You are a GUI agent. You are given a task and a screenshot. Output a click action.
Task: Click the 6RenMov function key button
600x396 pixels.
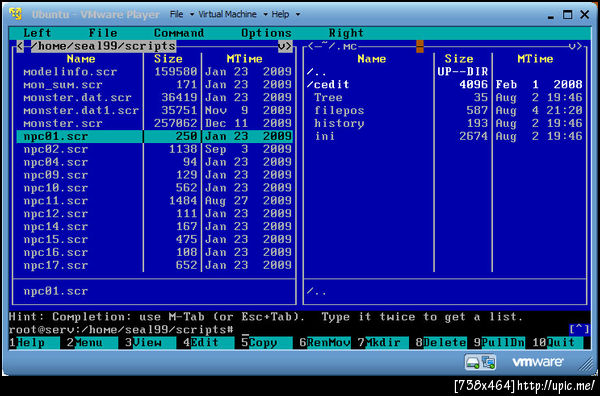pos(325,342)
